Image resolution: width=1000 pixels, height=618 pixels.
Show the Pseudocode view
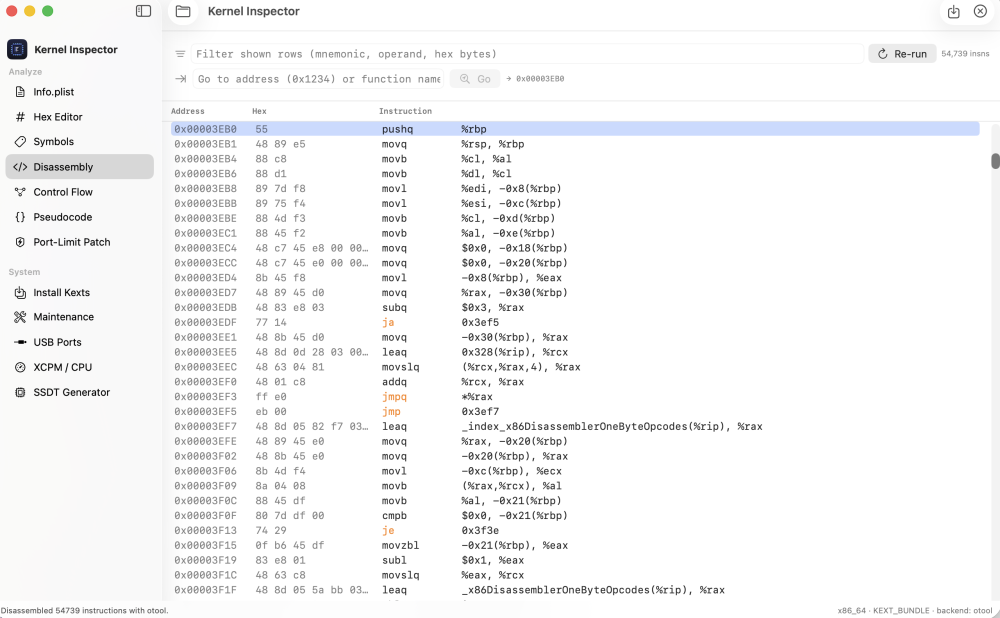click(x=80, y=217)
